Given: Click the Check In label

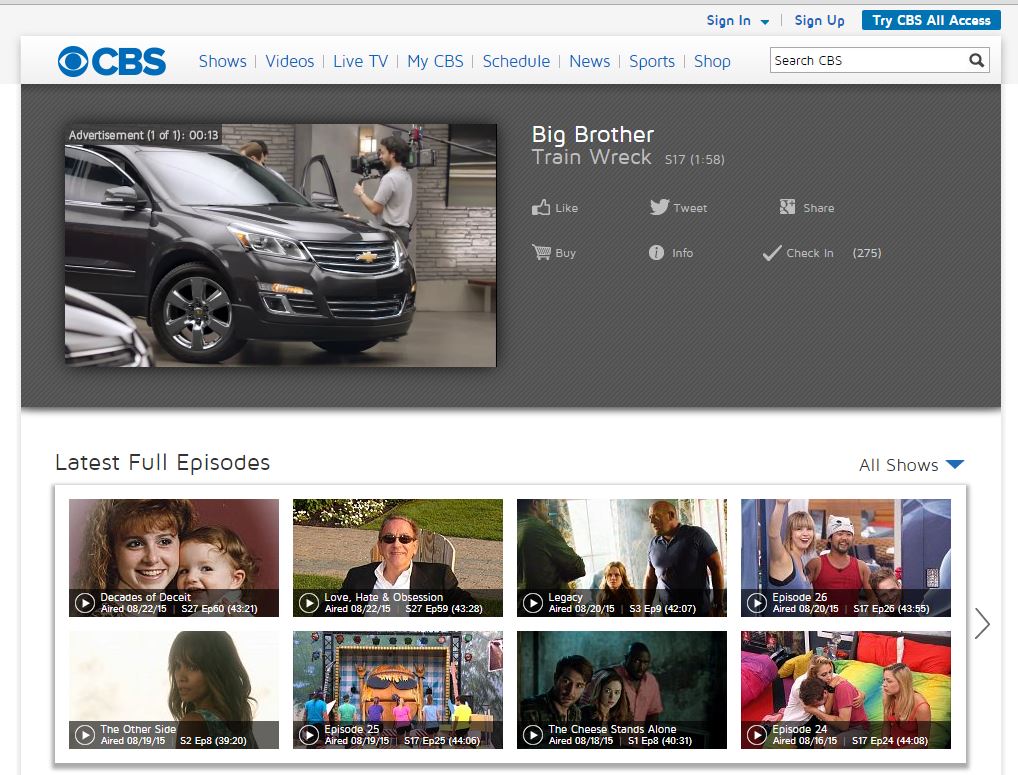Looking at the screenshot, I should pyautogui.click(x=810, y=253).
